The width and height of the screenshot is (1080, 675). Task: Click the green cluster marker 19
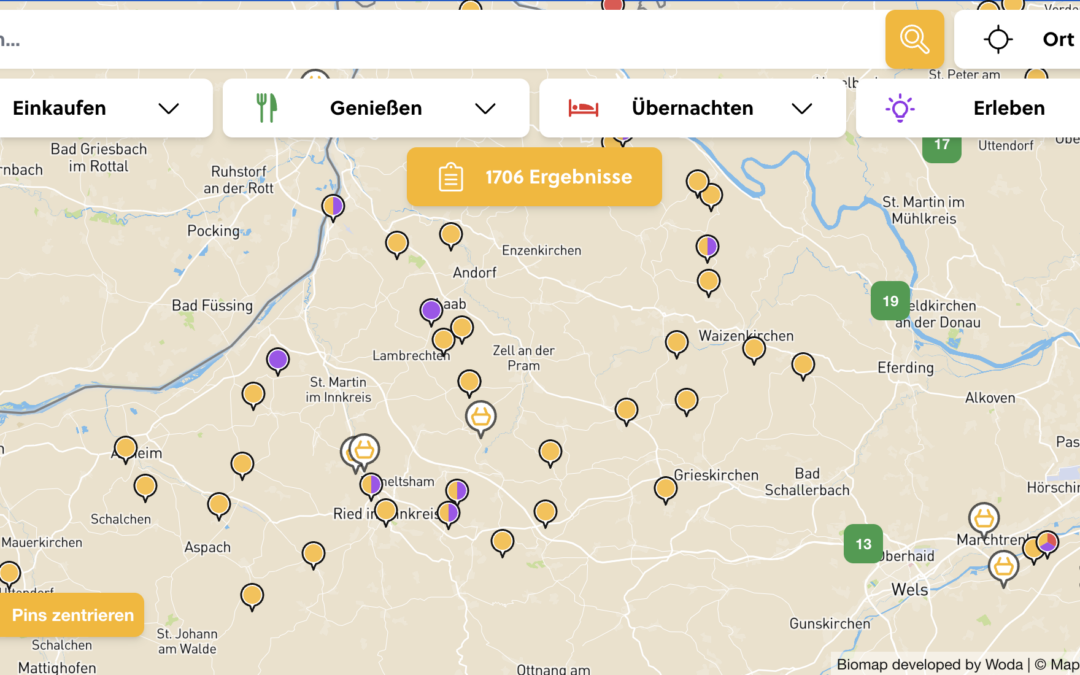[x=890, y=301]
